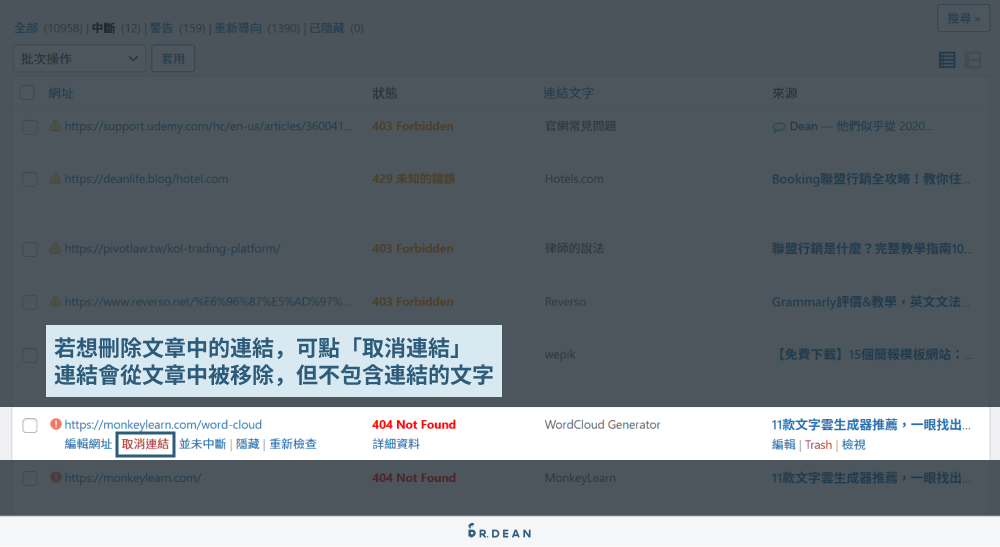Click warning icon beside pivotlaw.tw link
1000x547 pixels.
55,248
